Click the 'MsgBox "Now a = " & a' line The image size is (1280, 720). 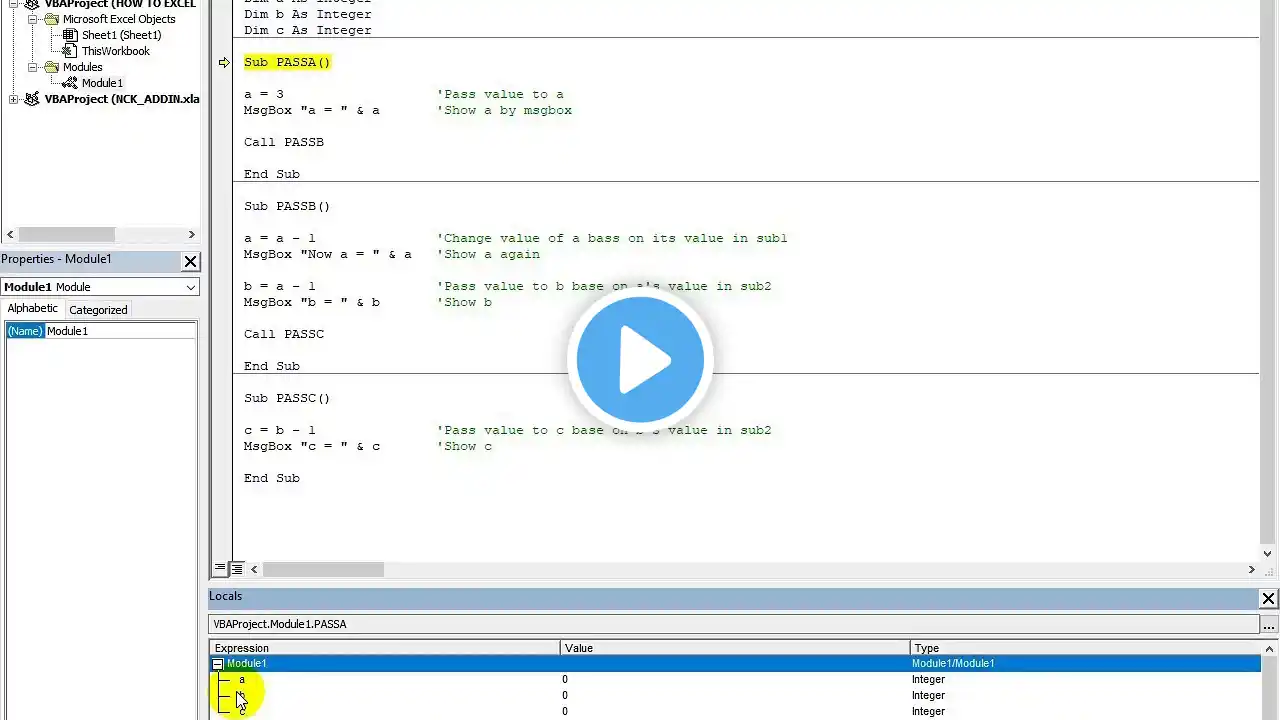click(328, 254)
